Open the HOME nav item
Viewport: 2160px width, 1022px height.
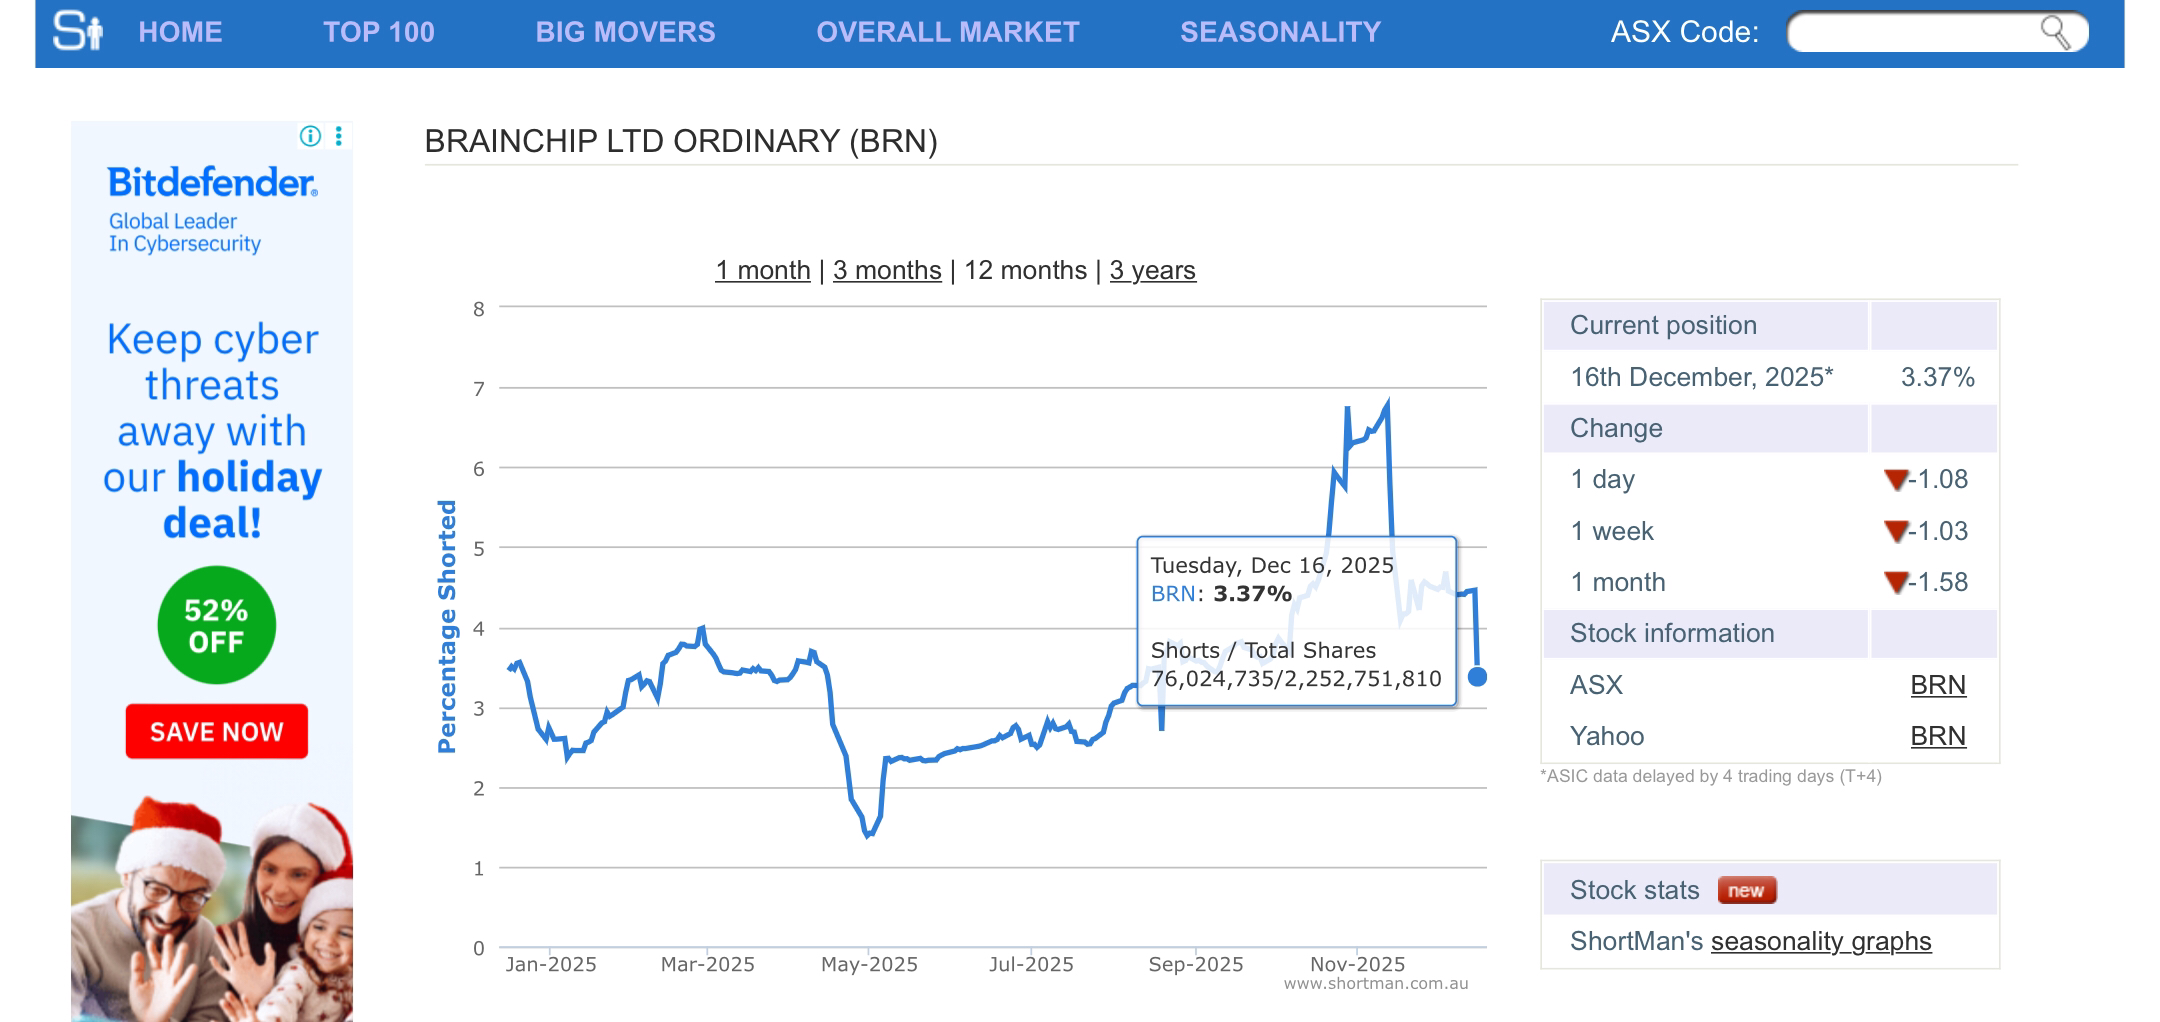coord(180,32)
